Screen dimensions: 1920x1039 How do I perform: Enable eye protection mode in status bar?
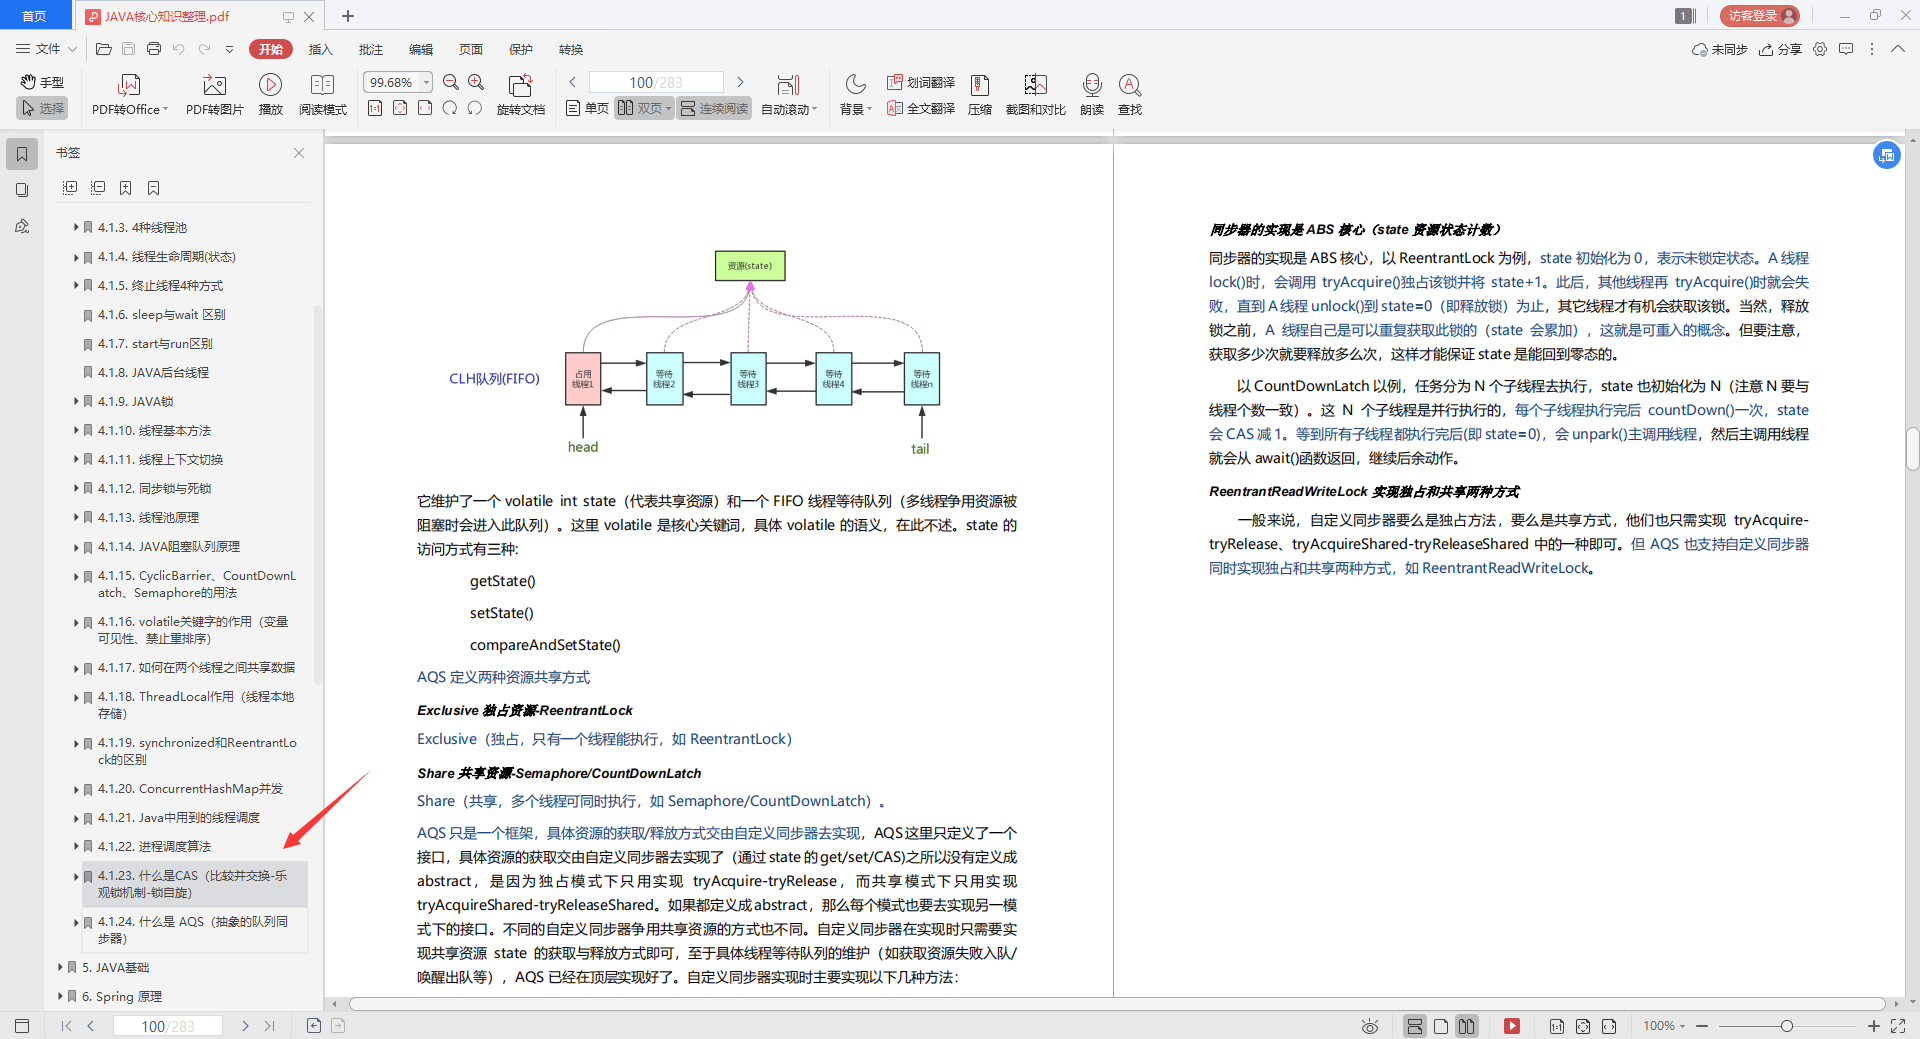[x=1368, y=1026]
